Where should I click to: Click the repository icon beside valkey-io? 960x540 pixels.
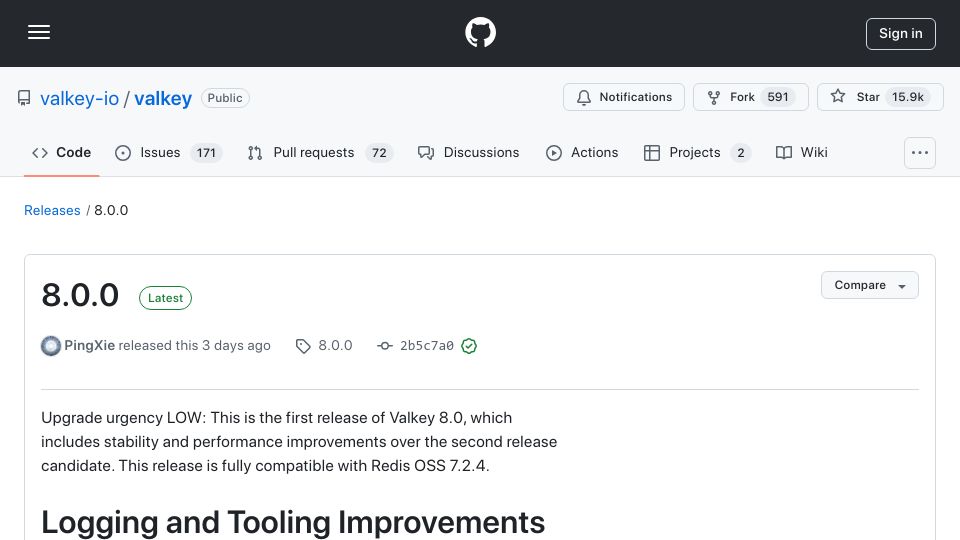24,98
